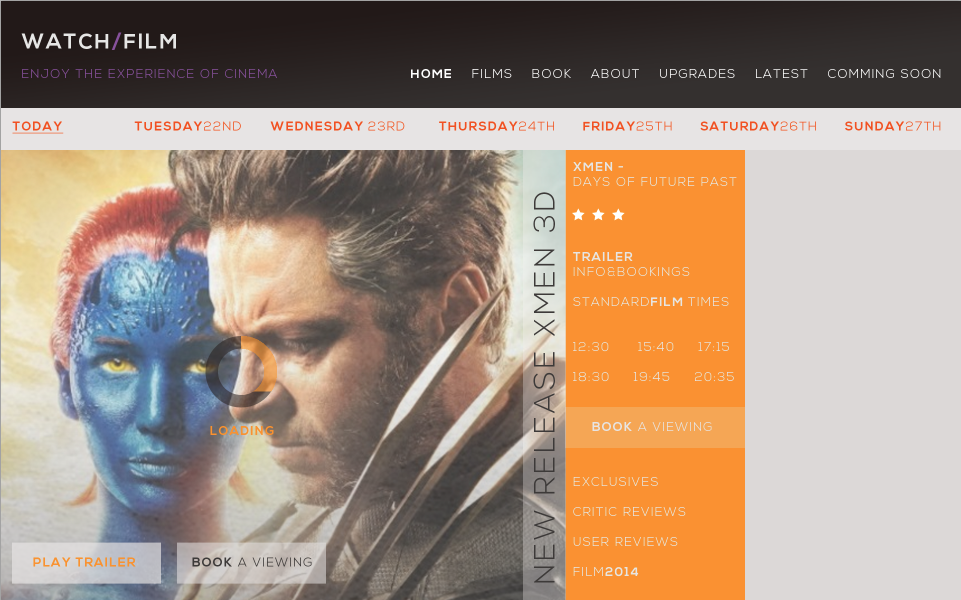The height and width of the screenshot is (600, 961).
Task: Click the WATCH/FILM logo
Action: [99, 41]
